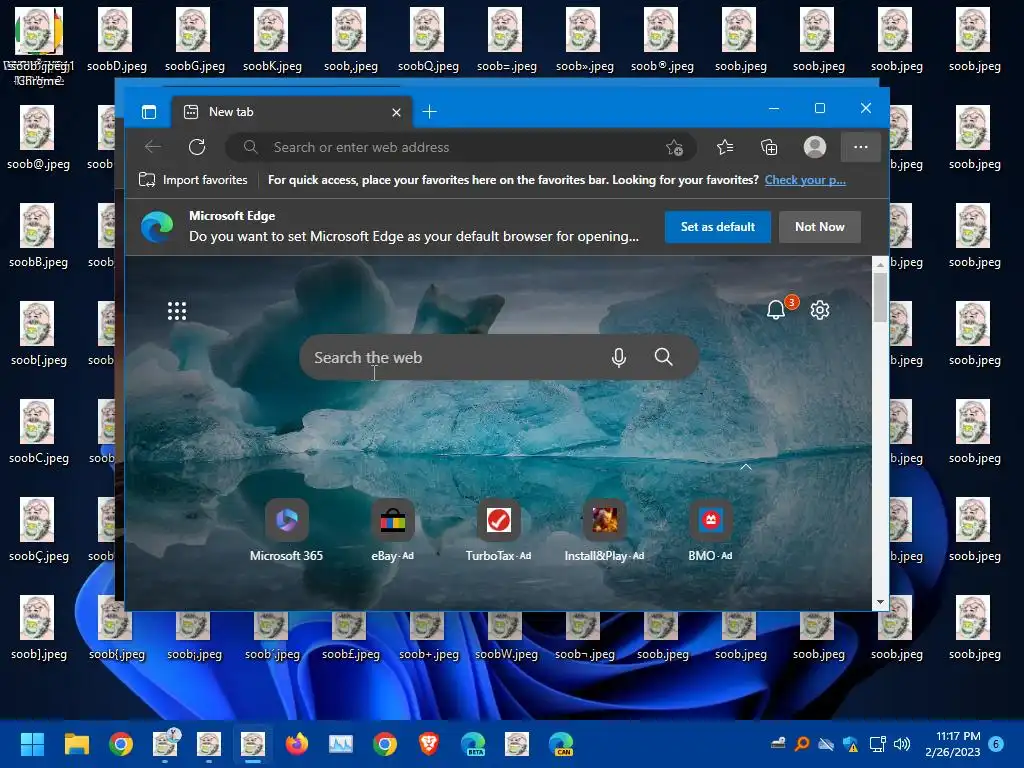The image size is (1024, 768).
Task: Open the BMO quick link
Action: 711,530
